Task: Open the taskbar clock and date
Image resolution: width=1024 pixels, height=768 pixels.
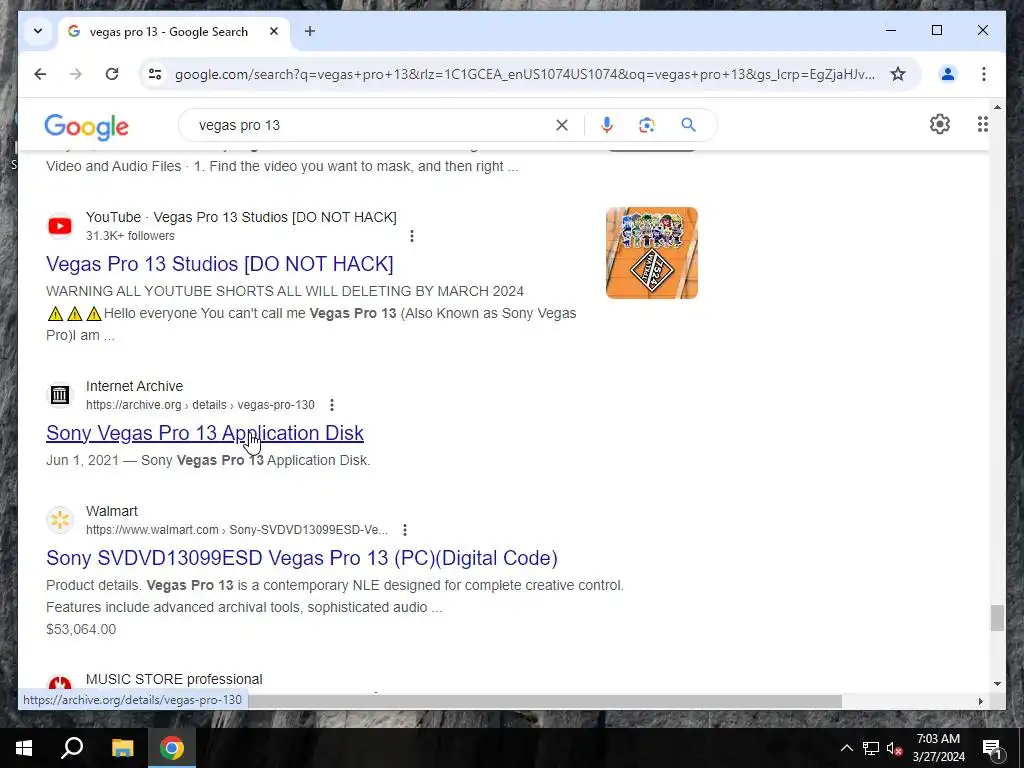Action: point(938,748)
